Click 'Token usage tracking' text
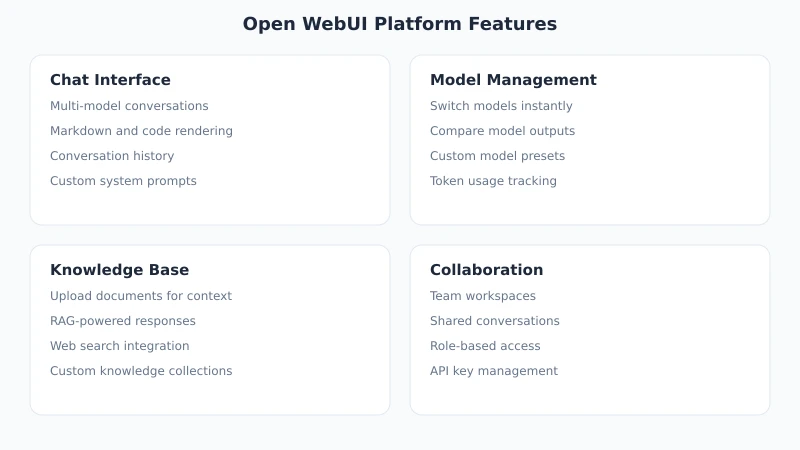This screenshot has width=800, height=450. pos(493,181)
